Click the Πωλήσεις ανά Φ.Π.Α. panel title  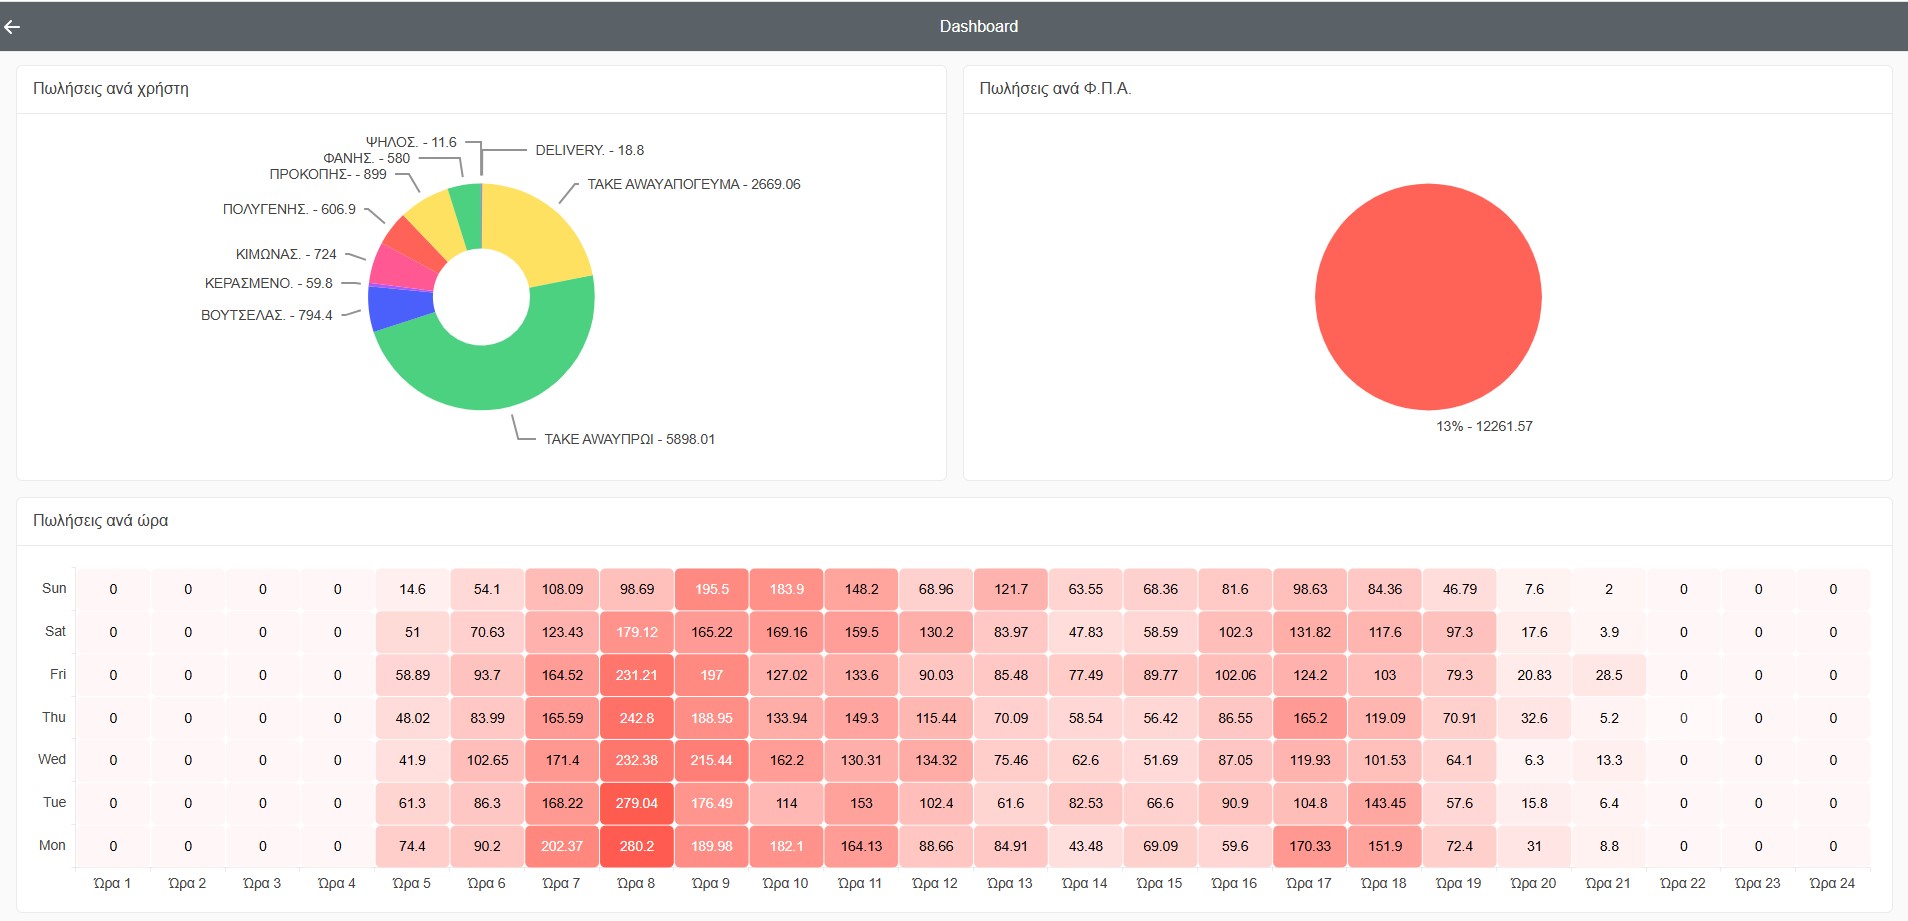[x=1055, y=88]
